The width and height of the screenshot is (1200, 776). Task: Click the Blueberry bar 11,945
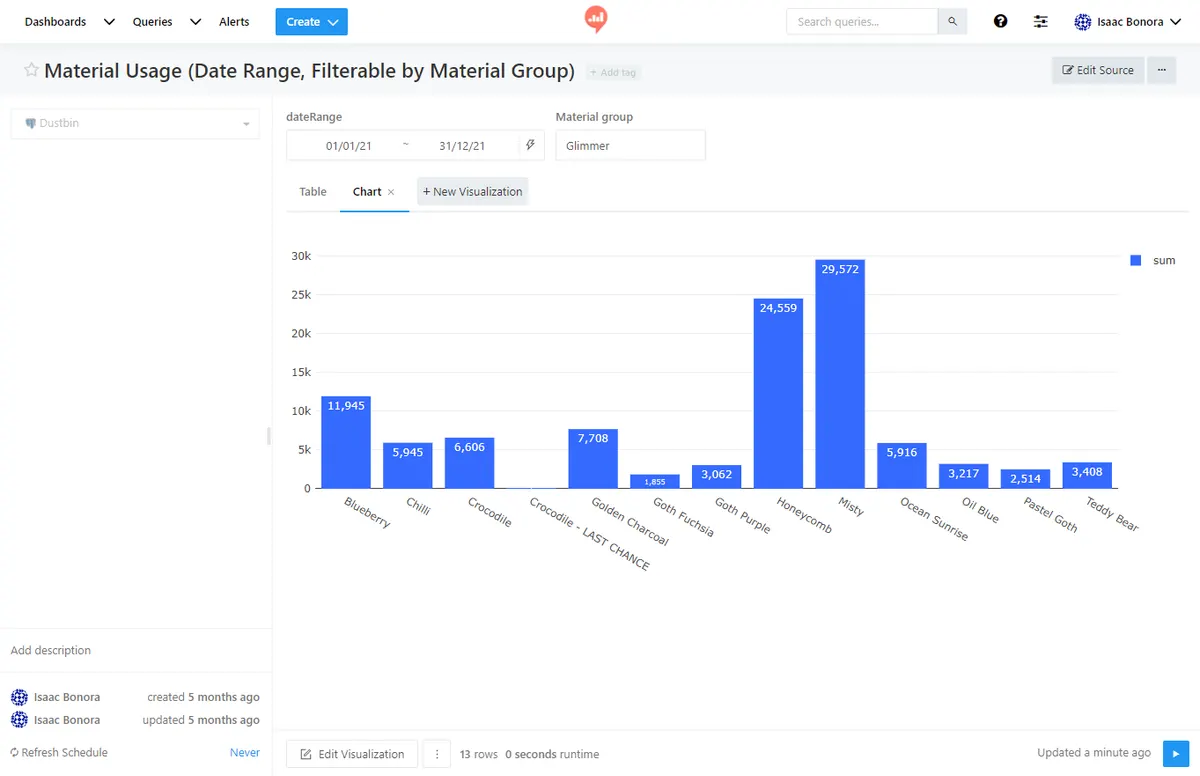(346, 442)
